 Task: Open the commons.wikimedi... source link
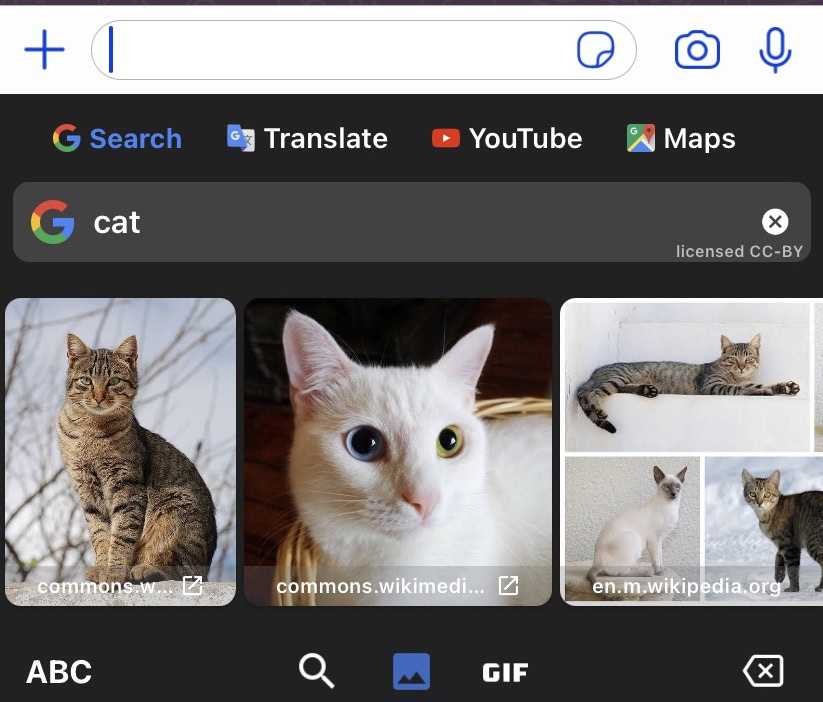click(381, 586)
